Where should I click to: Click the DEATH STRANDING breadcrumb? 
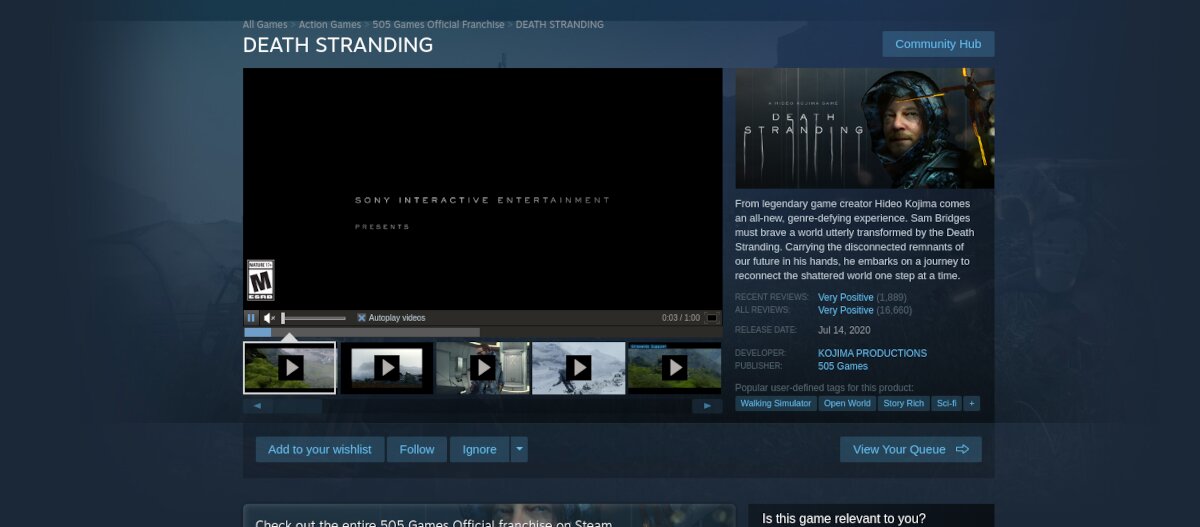(x=560, y=24)
